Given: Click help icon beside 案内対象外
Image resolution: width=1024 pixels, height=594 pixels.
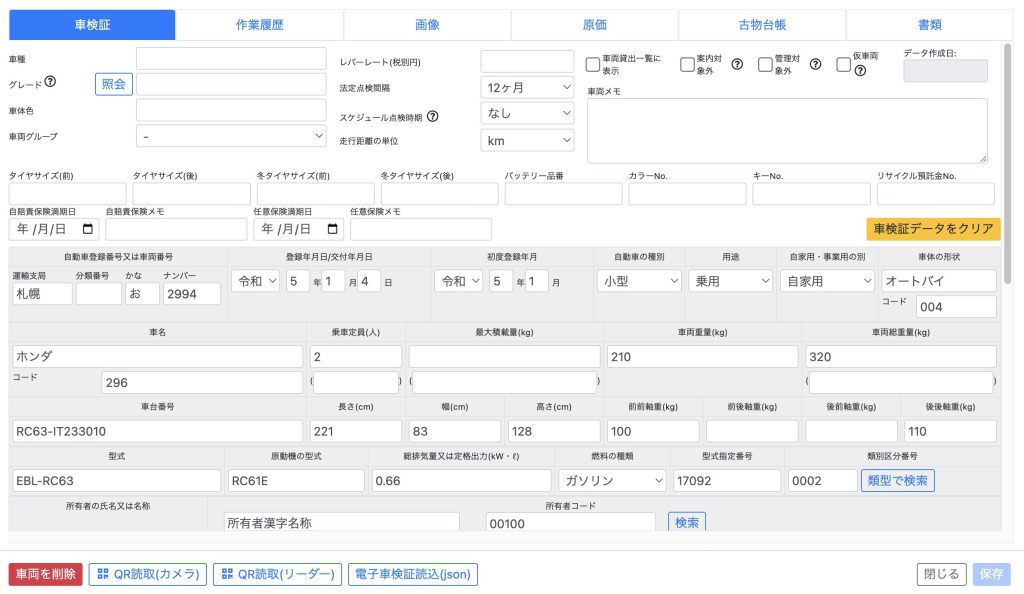Looking at the screenshot, I should coord(737,65).
